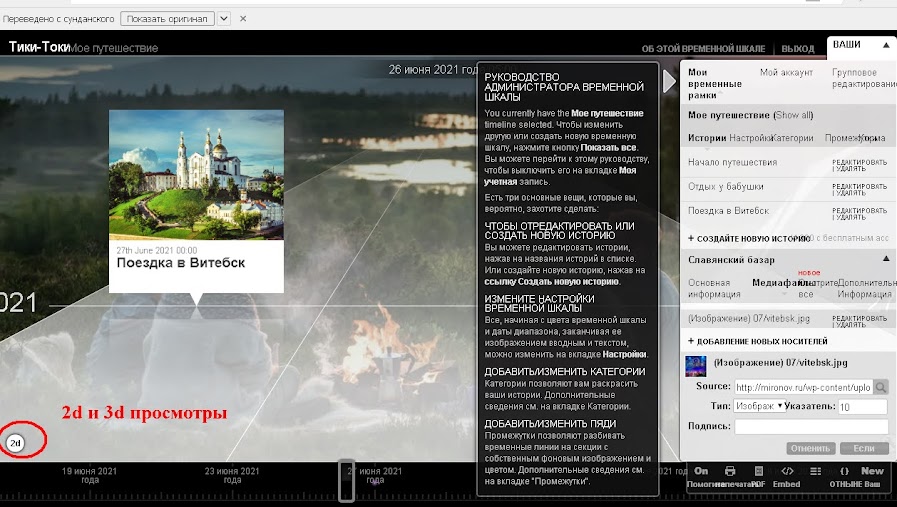Open the Поездка в Витебск story card image
This screenshot has width=897, height=507.
(196, 175)
